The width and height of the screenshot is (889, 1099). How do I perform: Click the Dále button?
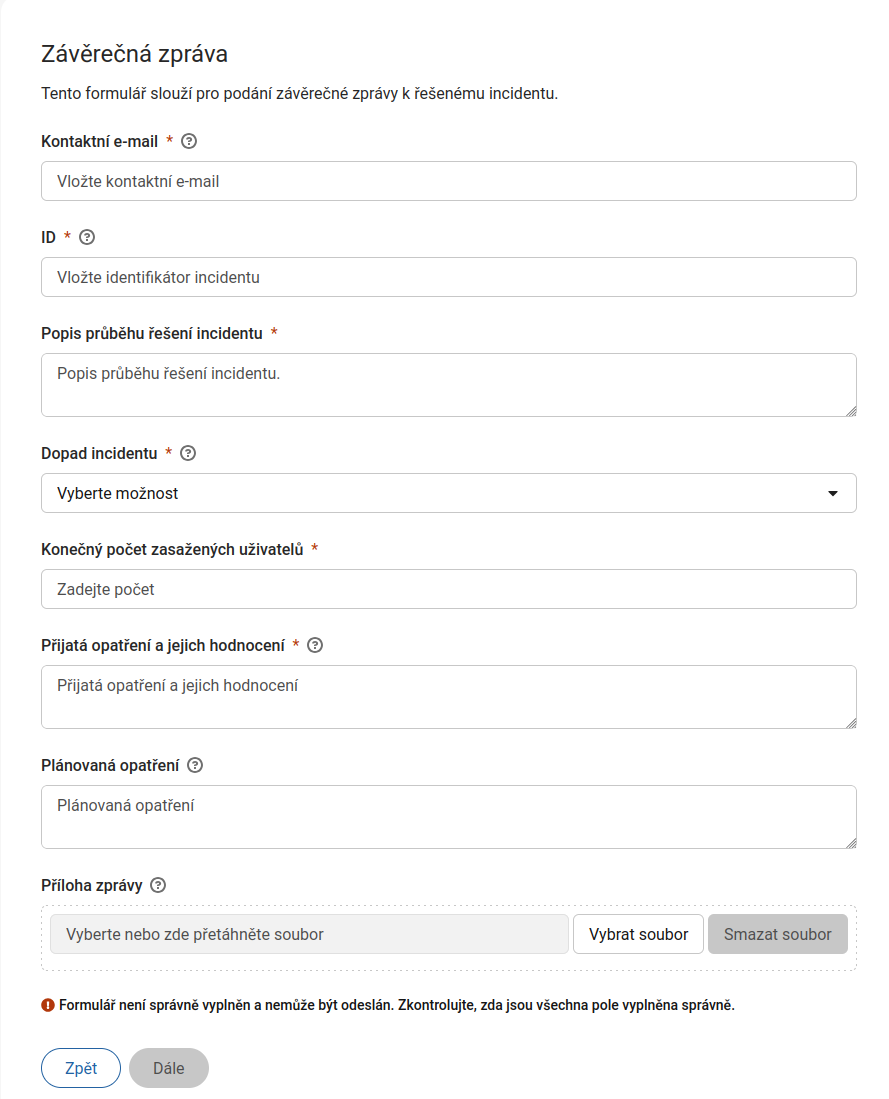169,1068
